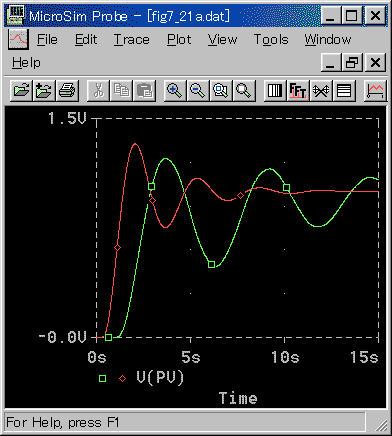The image size is (392, 436).
Task: Click the 15s x-axis label
Action: pos(364,357)
